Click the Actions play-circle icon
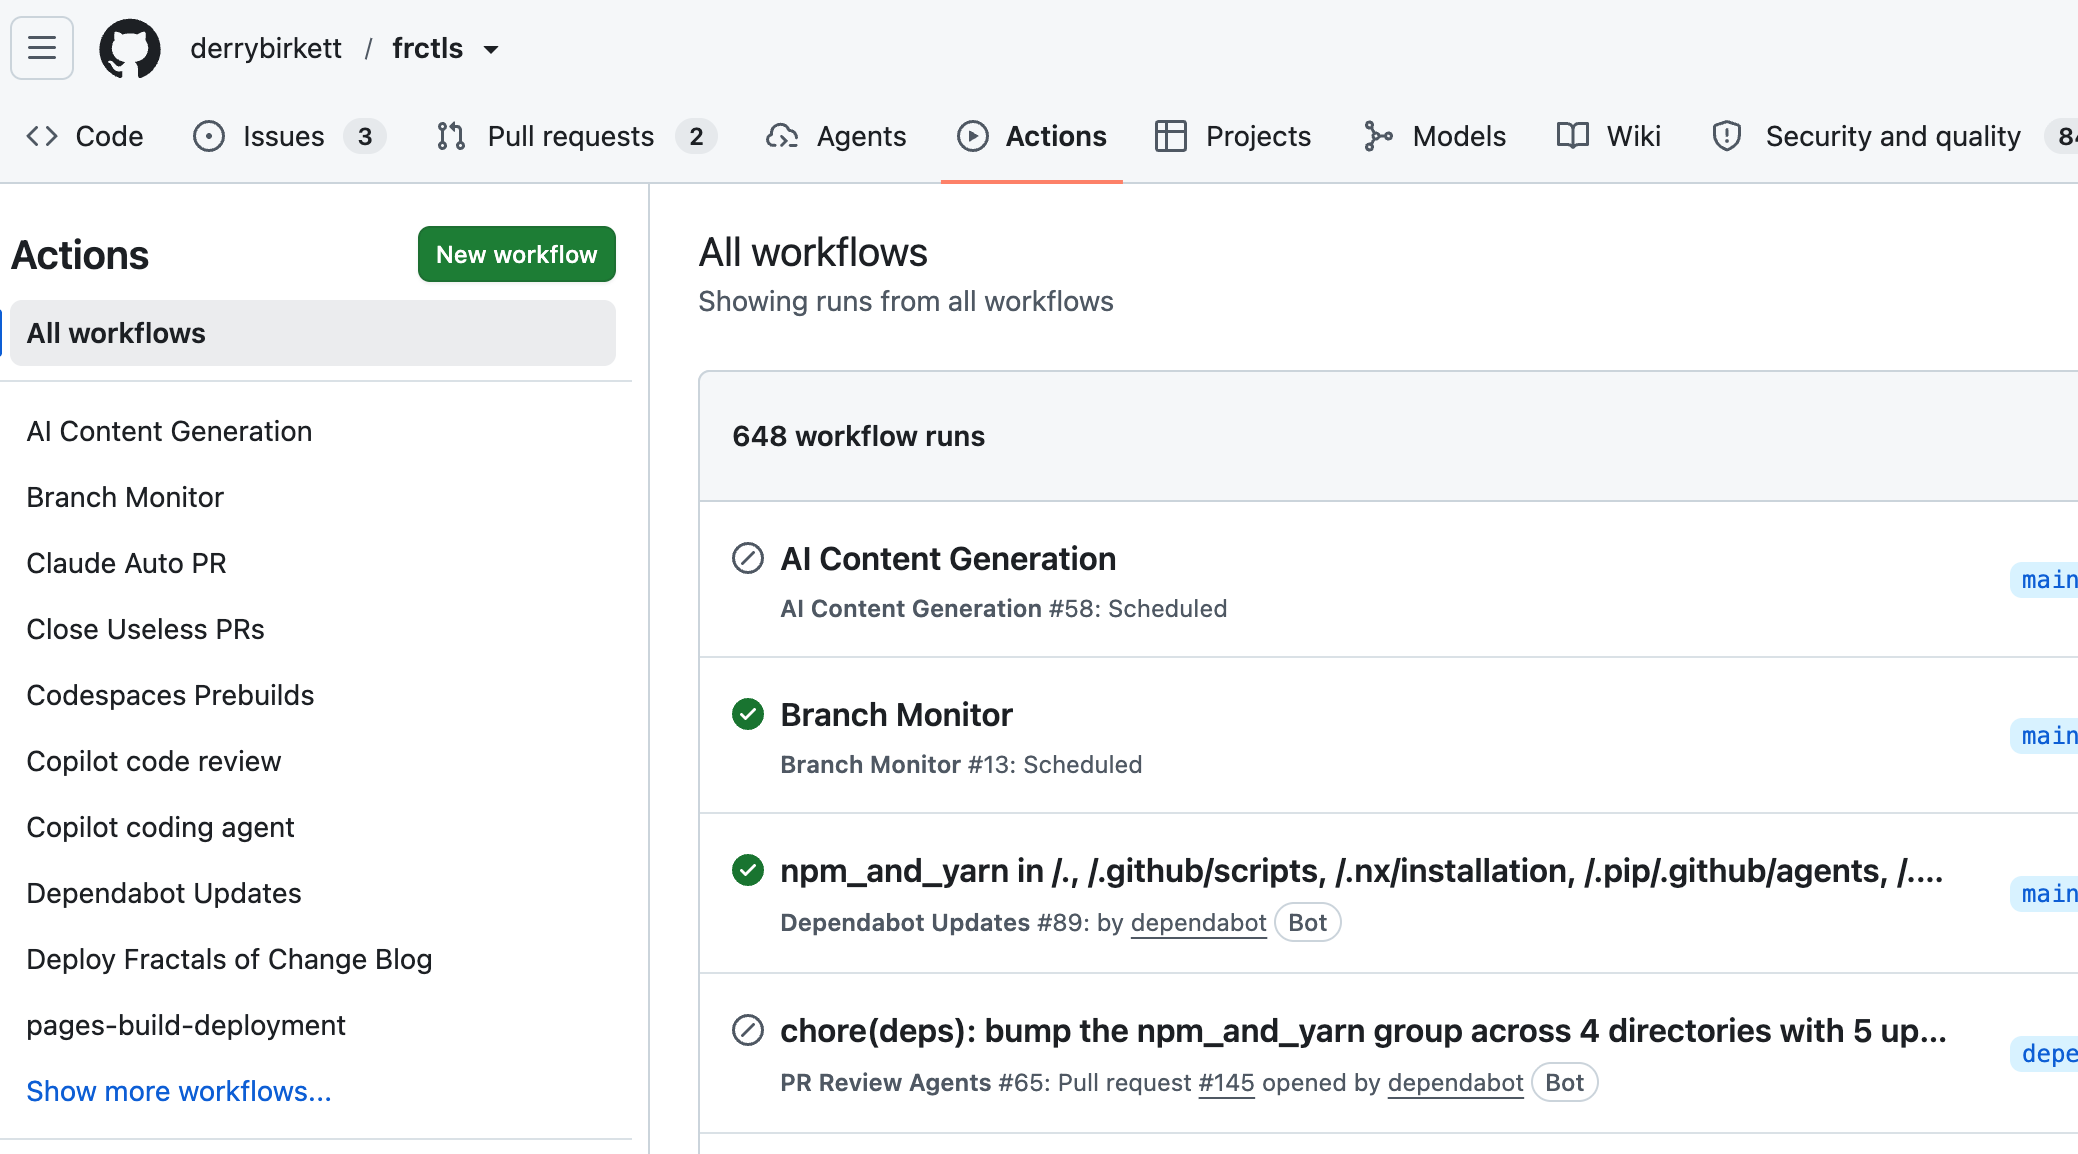Screen dimensions: 2078x1154 click(972, 136)
